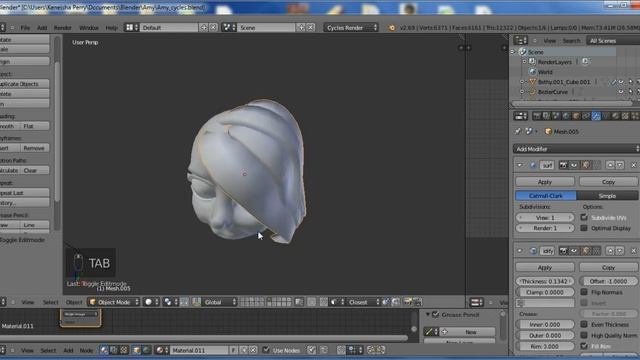Expand the BezierCurve outliner item
The width and height of the screenshot is (640, 360).
tap(522, 92)
